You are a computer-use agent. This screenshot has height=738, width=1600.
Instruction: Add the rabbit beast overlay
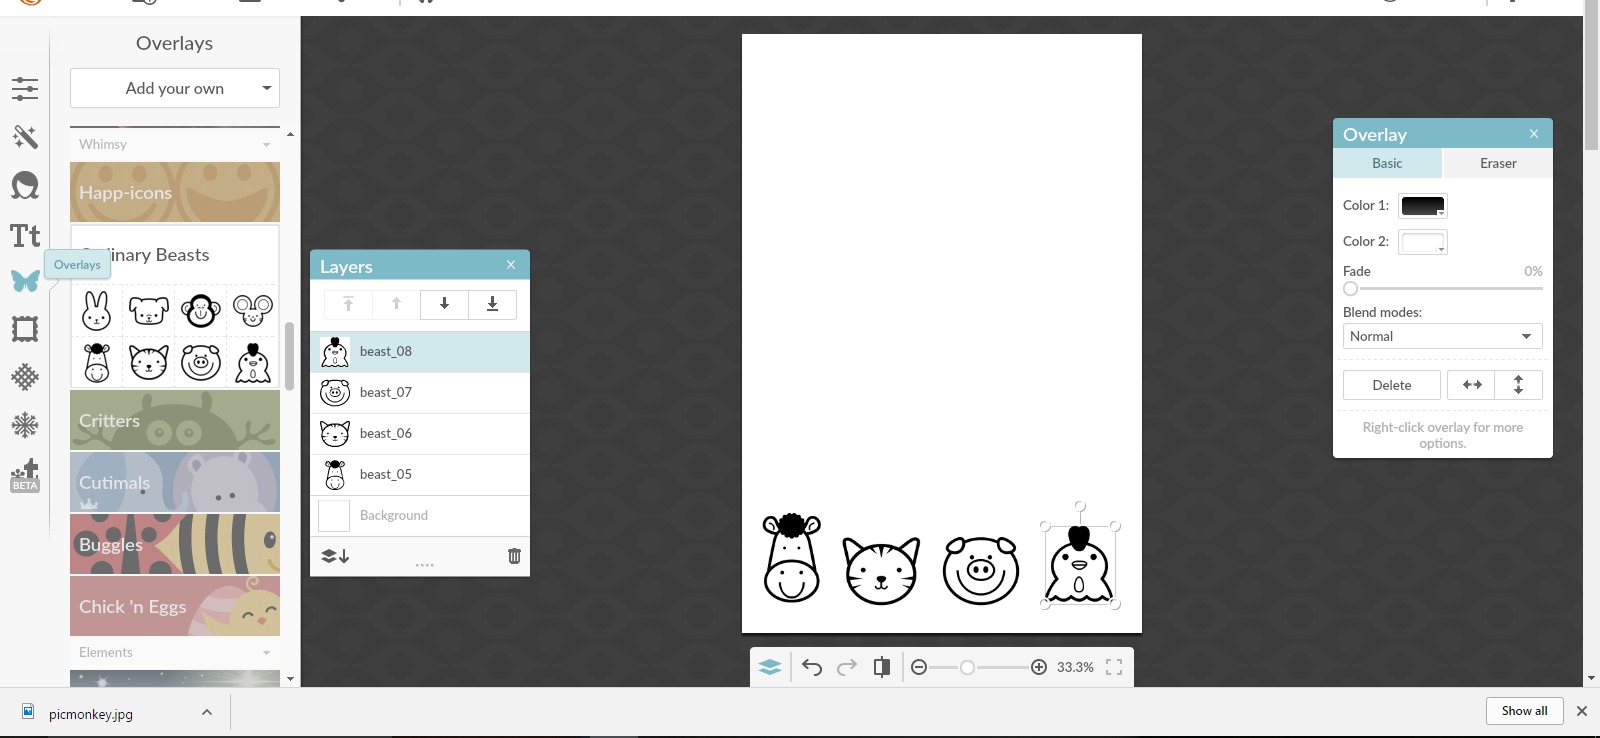[x=97, y=310]
